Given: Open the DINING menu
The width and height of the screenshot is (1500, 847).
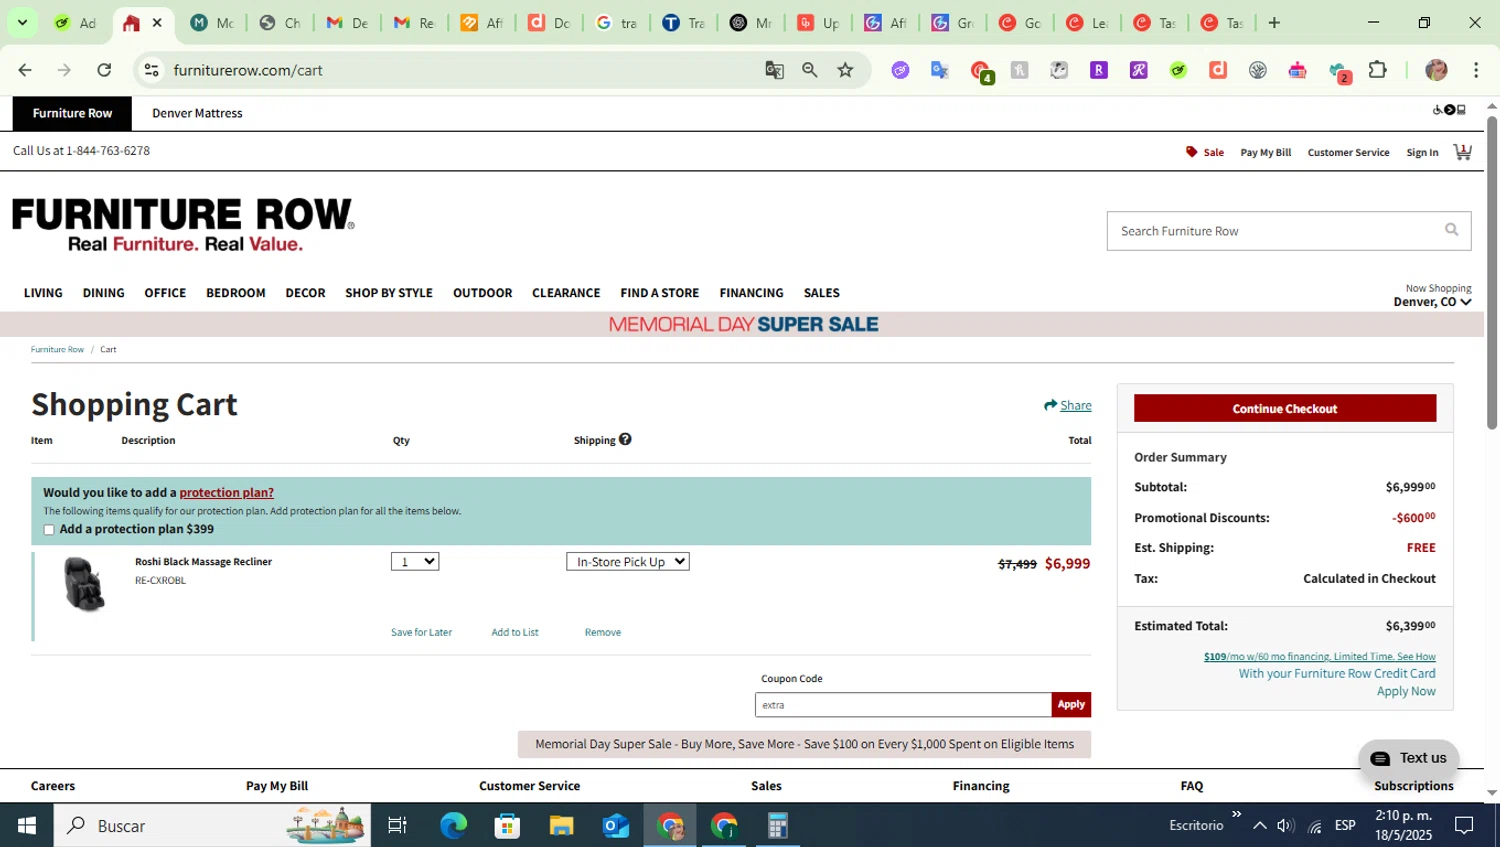Looking at the screenshot, I should pos(104,293).
